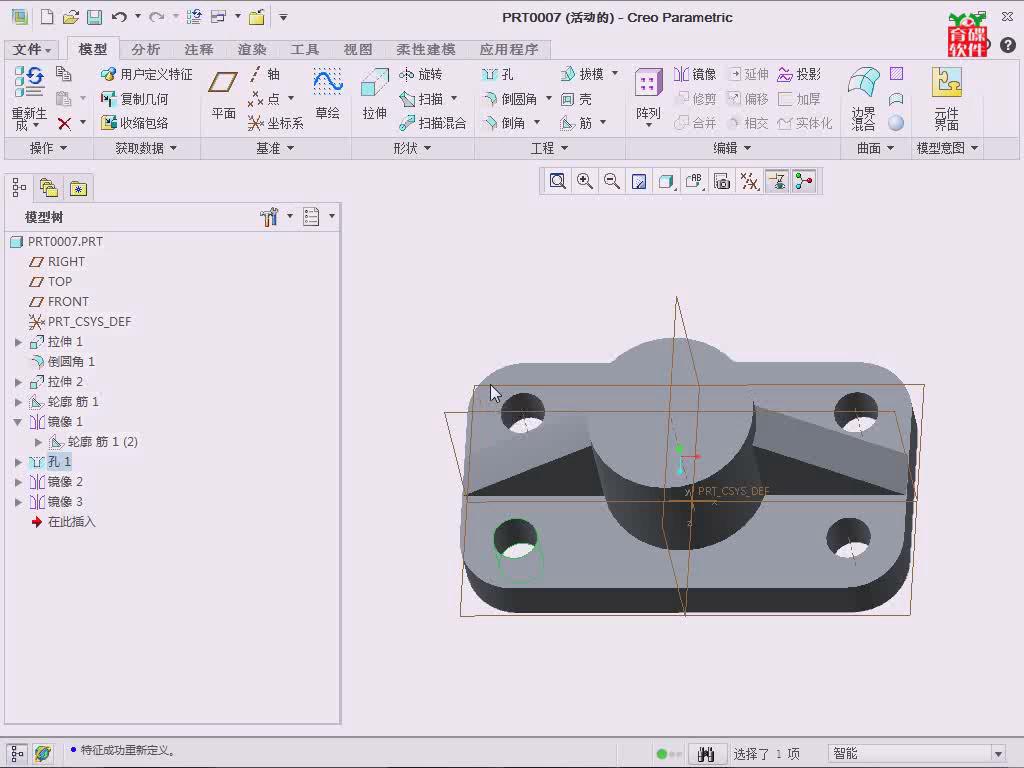Select the Plane (平面) datum tool

tap(223, 95)
